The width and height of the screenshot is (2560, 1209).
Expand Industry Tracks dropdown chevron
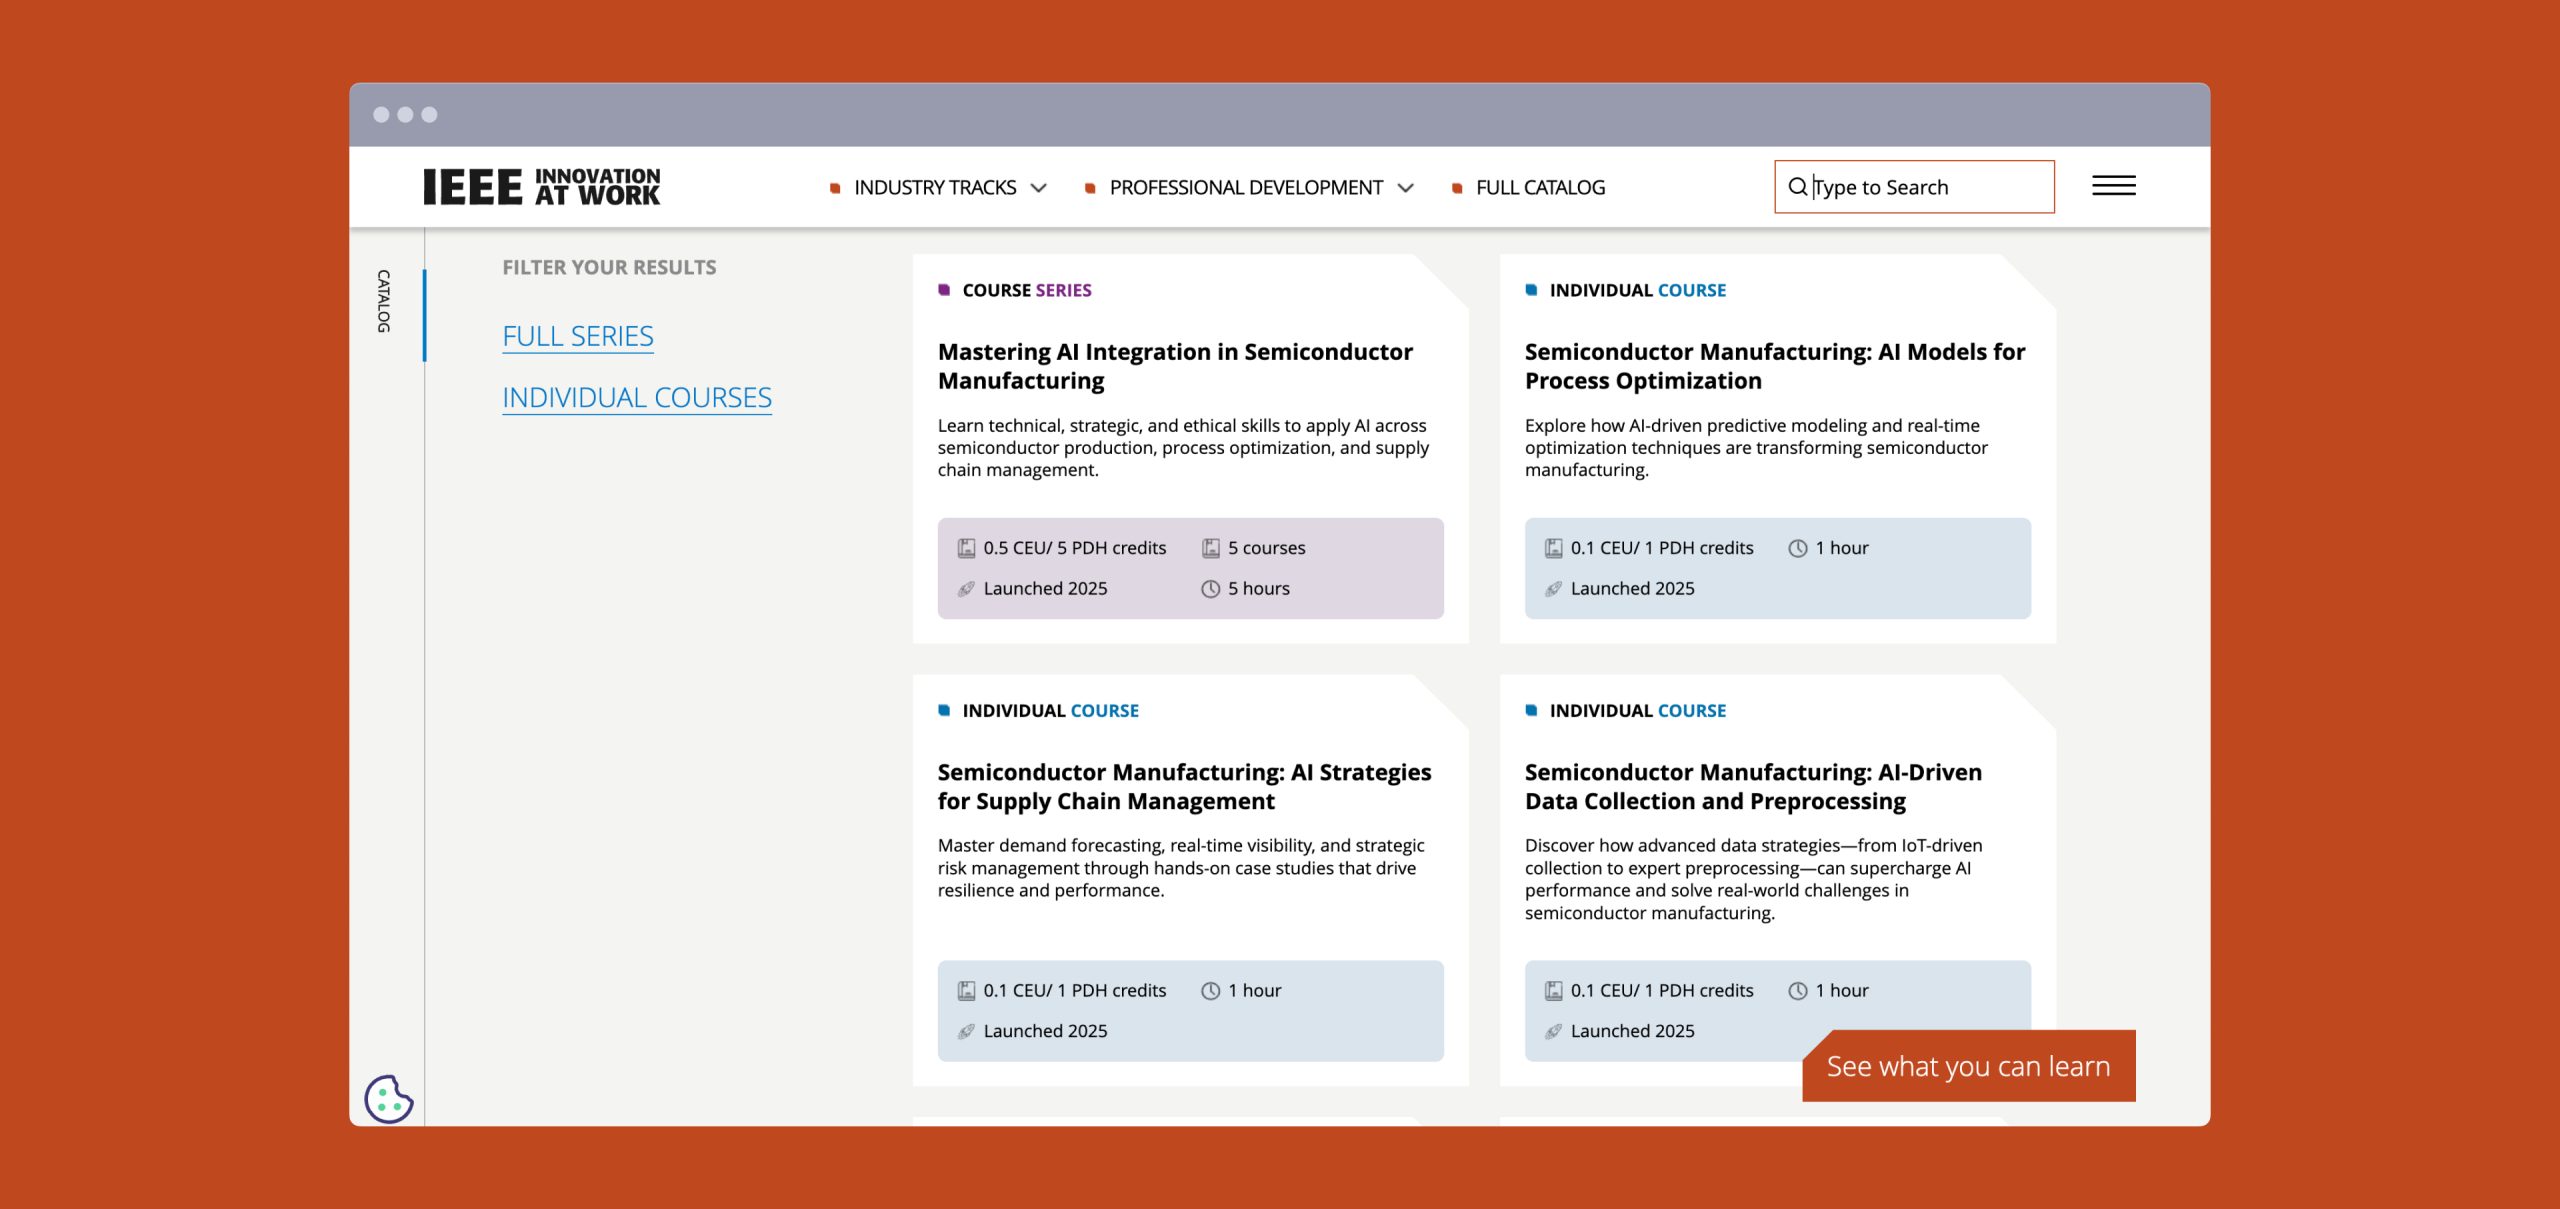pyautogui.click(x=1039, y=188)
